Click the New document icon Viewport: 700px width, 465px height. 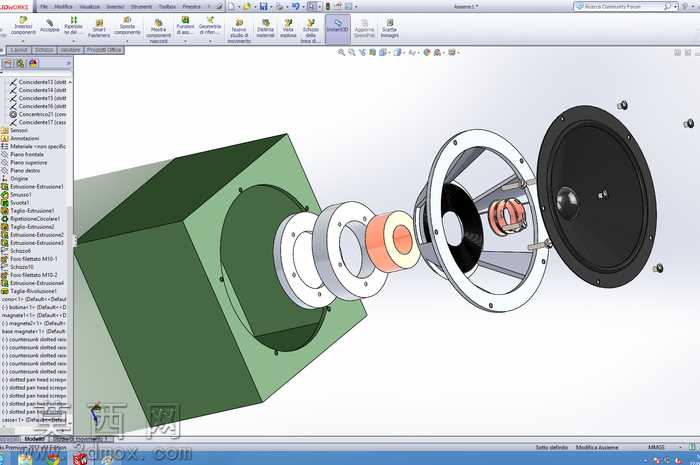231,6
